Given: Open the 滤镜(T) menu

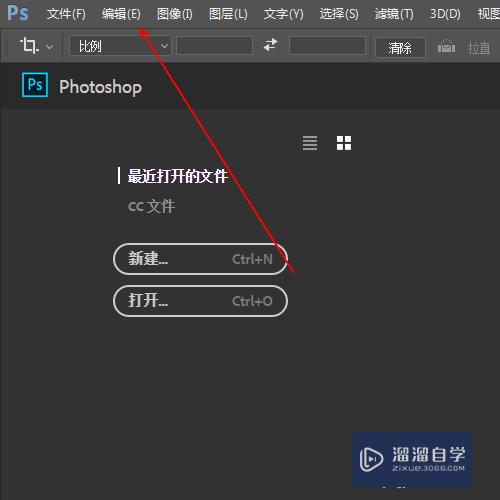Looking at the screenshot, I should 394,14.
